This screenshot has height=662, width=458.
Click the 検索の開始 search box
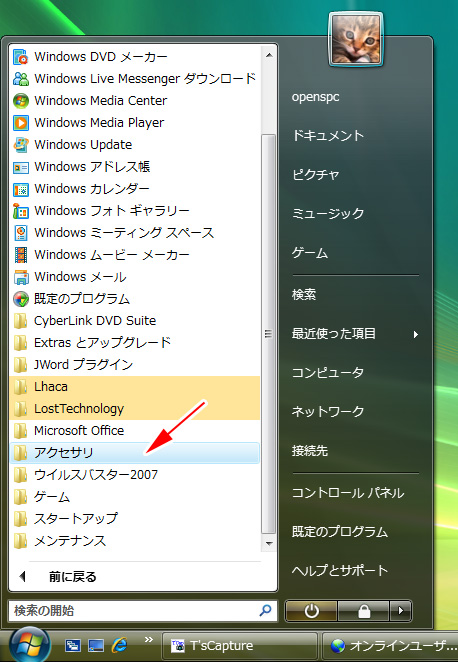click(143, 610)
